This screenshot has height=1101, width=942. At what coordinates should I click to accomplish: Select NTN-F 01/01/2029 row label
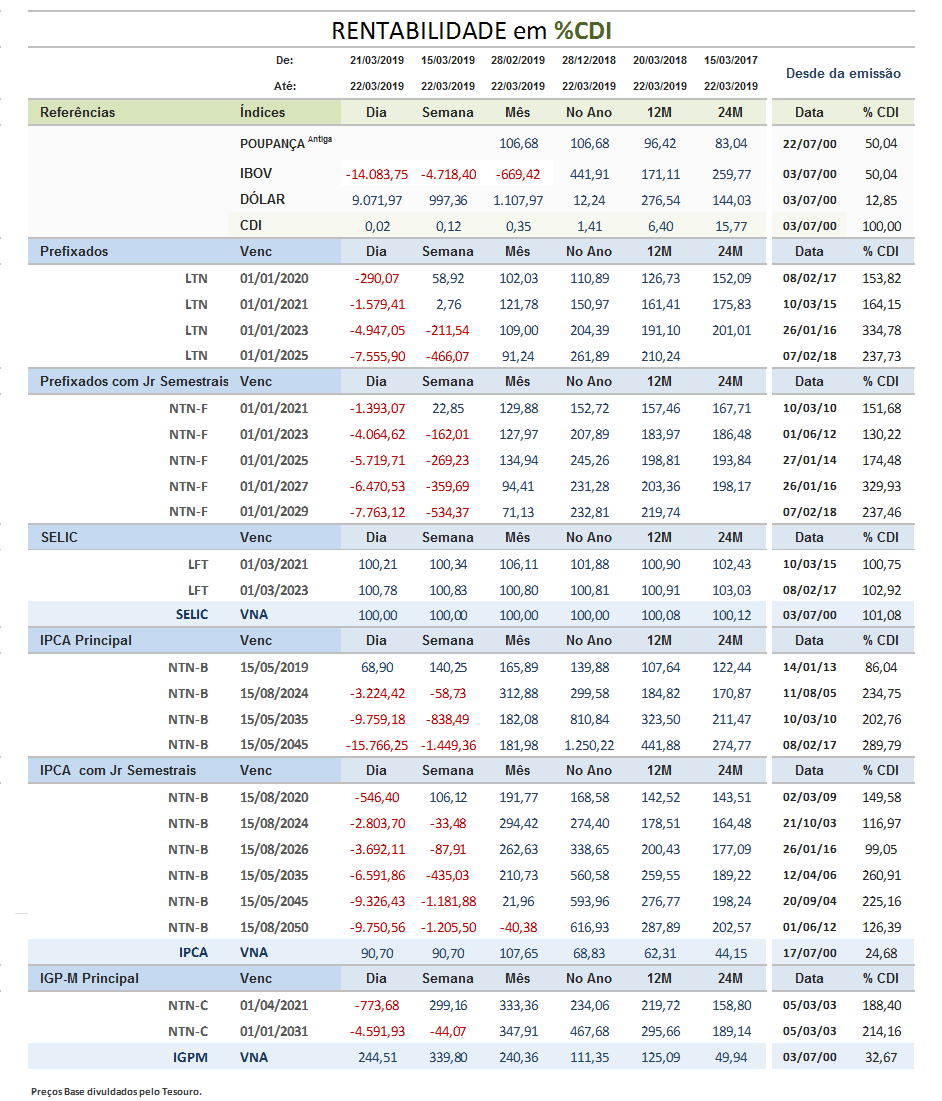pyautogui.click(x=188, y=512)
